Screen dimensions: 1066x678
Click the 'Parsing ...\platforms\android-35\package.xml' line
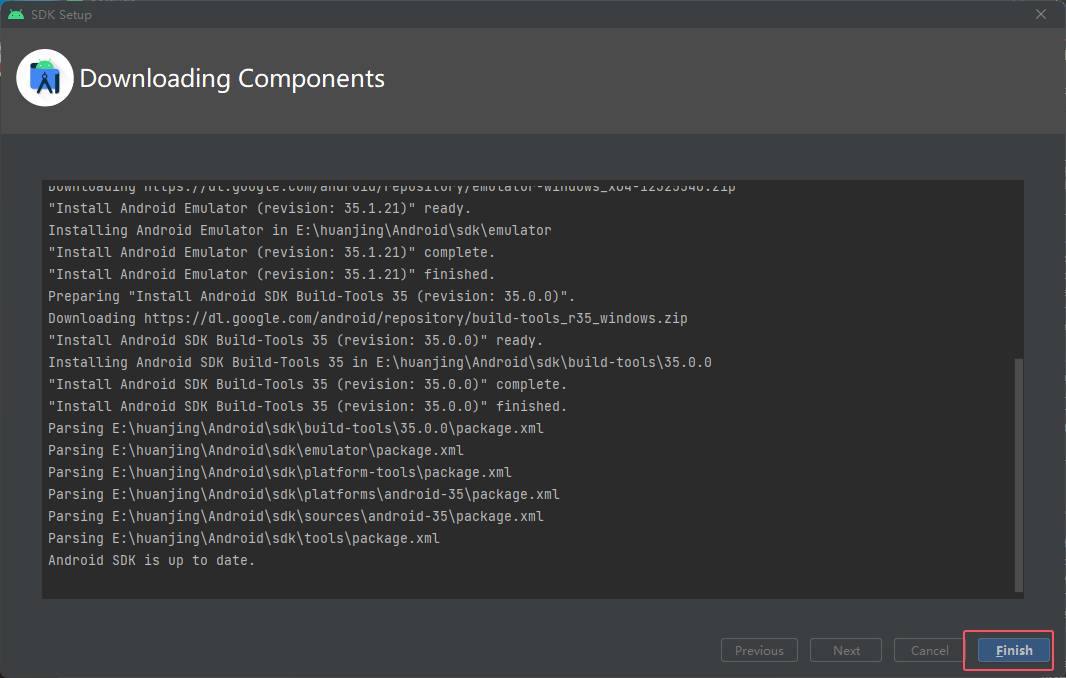click(x=304, y=494)
